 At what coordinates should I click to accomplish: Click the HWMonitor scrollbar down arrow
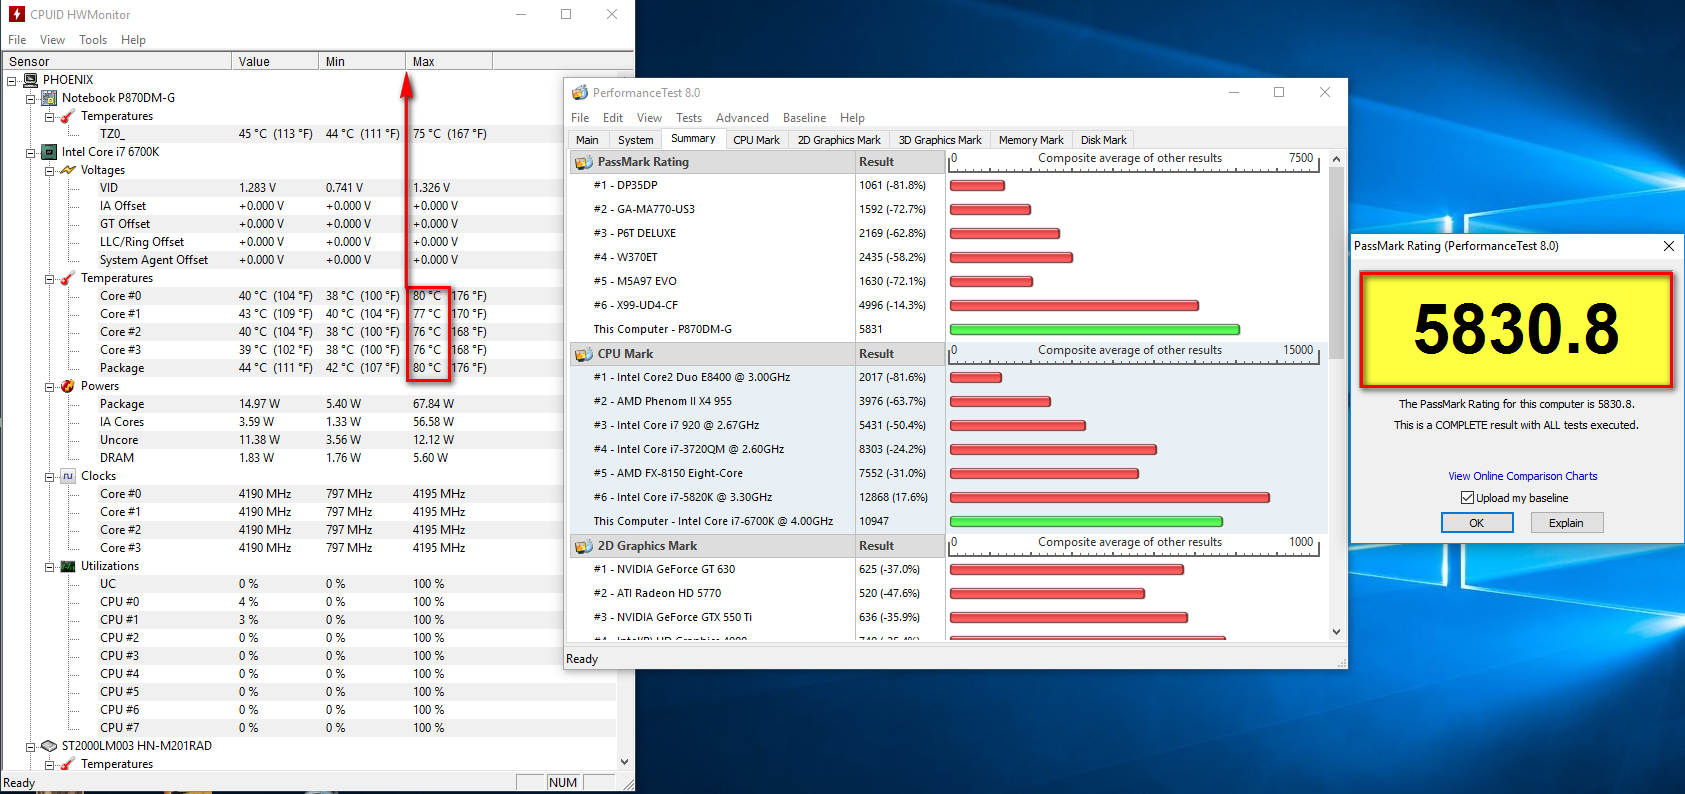tap(625, 762)
